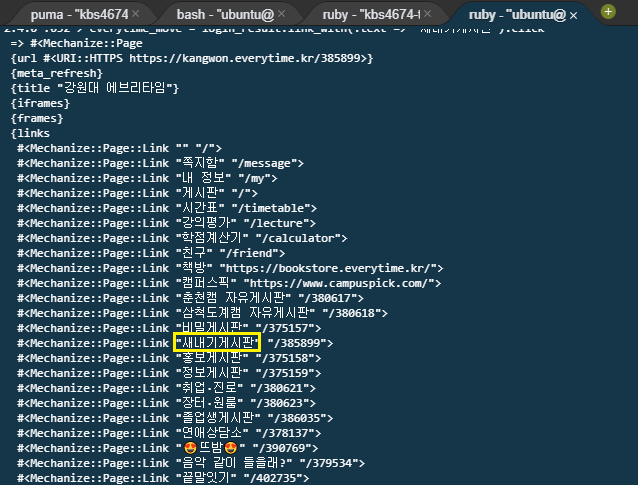Click the "시간표" /timetable link row
638x485 pixels.
167,208
